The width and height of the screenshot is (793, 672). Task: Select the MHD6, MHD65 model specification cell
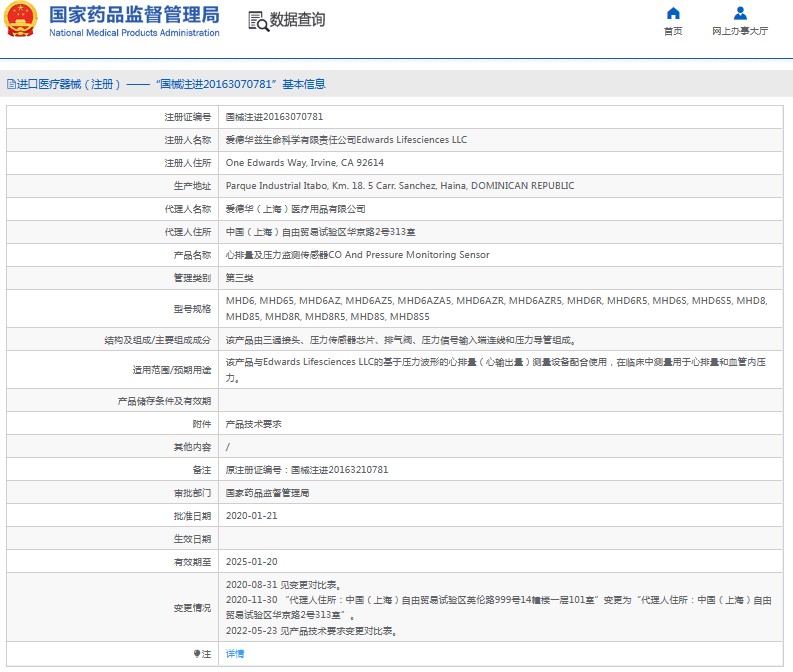[x=500, y=308]
